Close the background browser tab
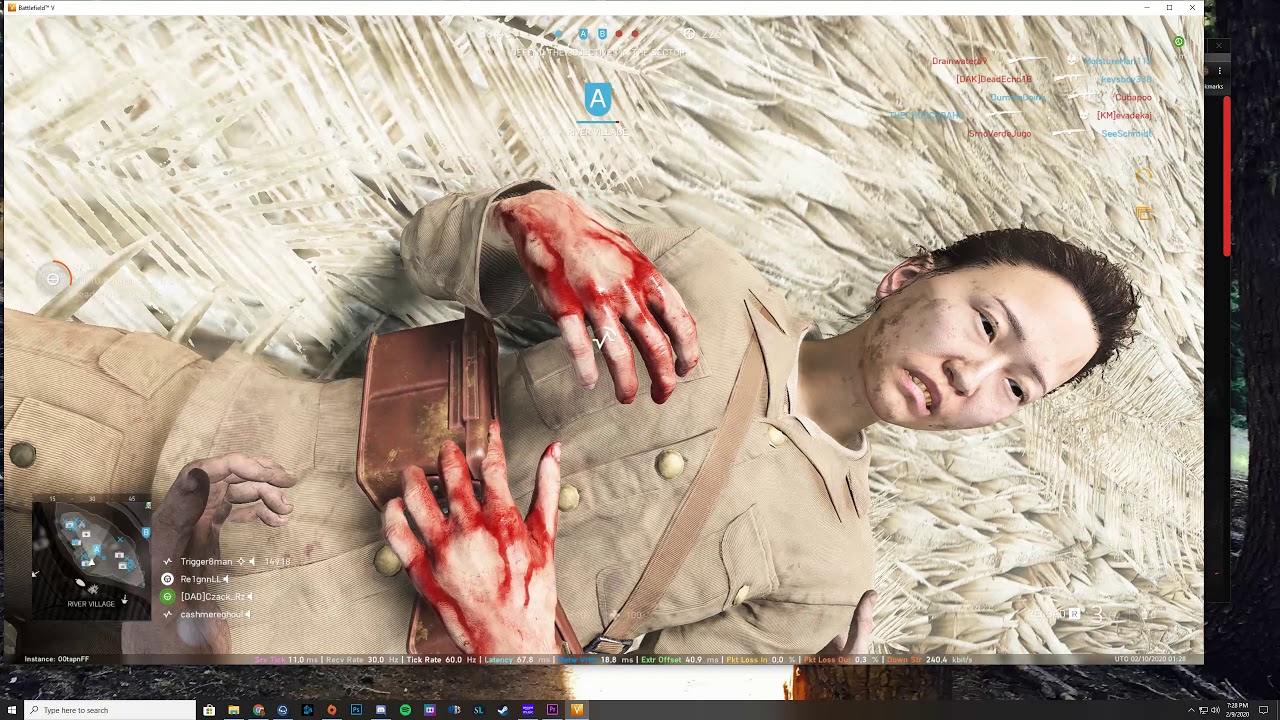This screenshot has height=720, width=1280. click(1218, 46)
